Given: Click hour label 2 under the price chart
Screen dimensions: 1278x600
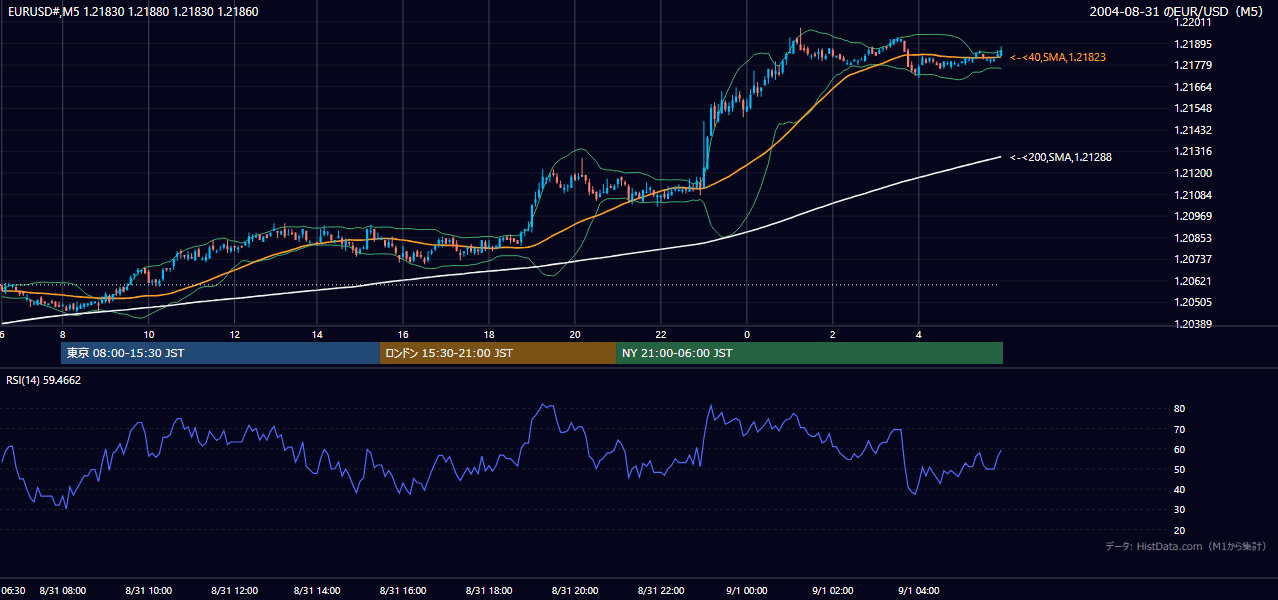Looking at the screenshot, I should [832, 334].
